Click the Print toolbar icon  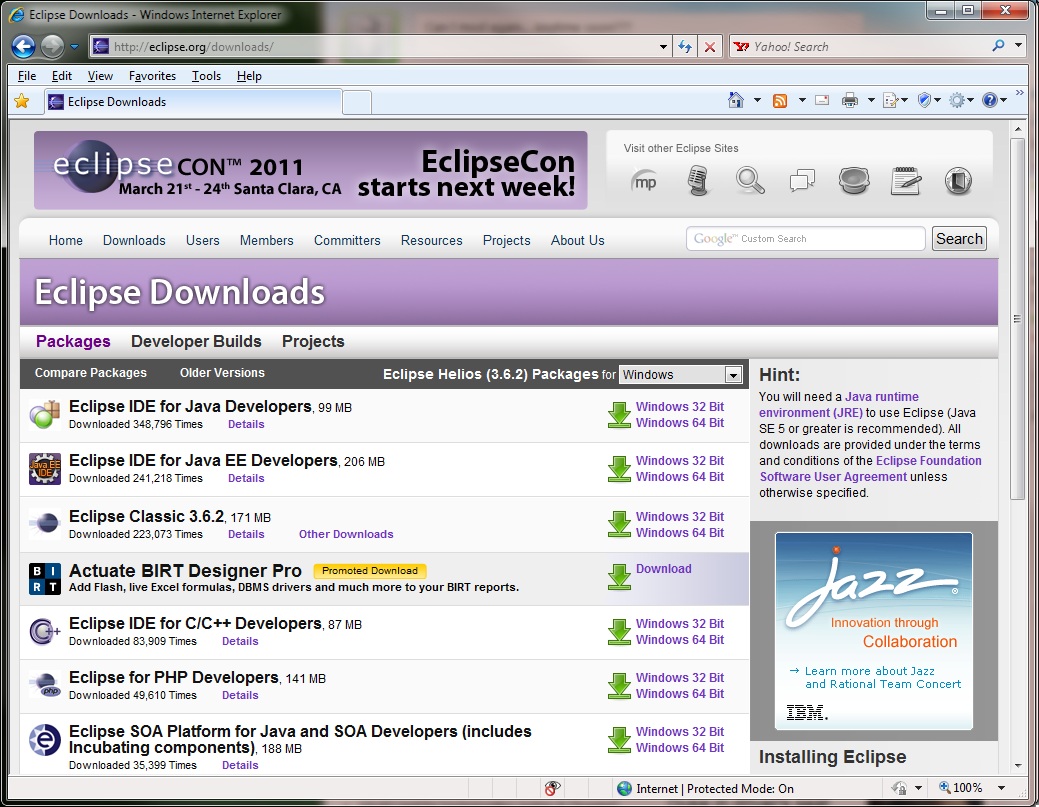[849, 101]
